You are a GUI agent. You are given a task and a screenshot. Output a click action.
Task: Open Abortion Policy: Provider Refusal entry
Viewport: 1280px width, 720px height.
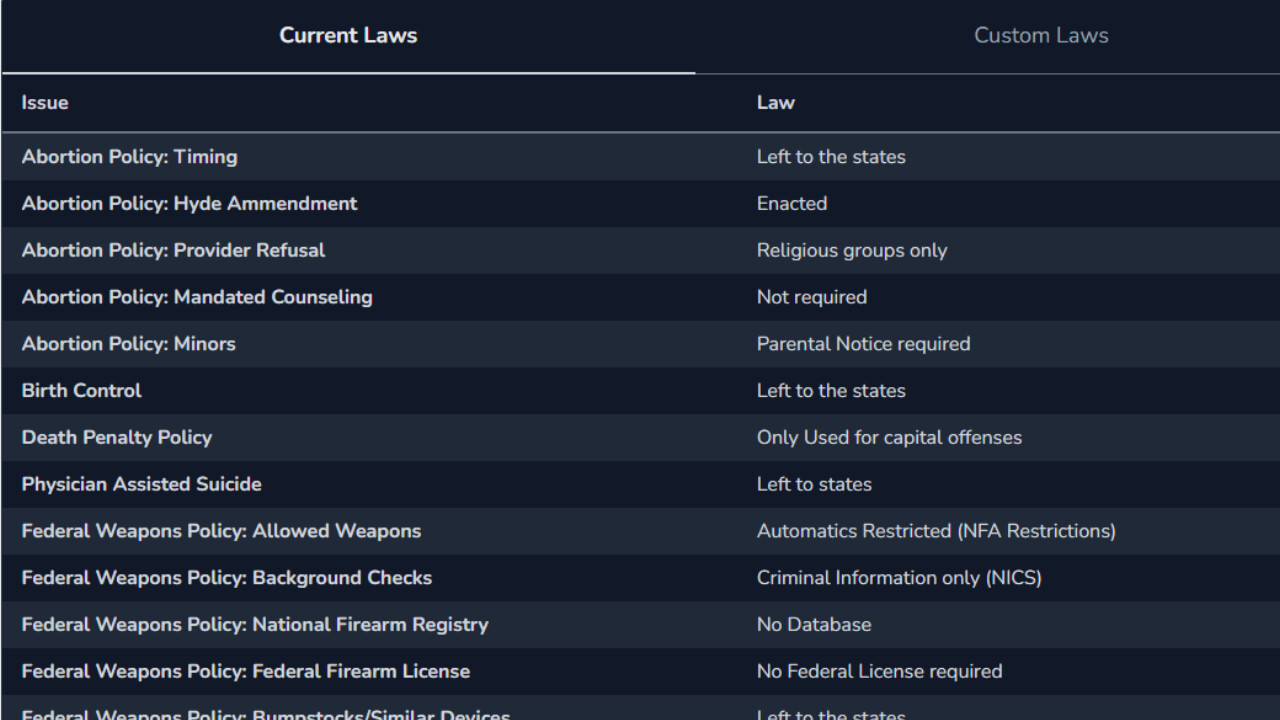(x=173, y=250)
